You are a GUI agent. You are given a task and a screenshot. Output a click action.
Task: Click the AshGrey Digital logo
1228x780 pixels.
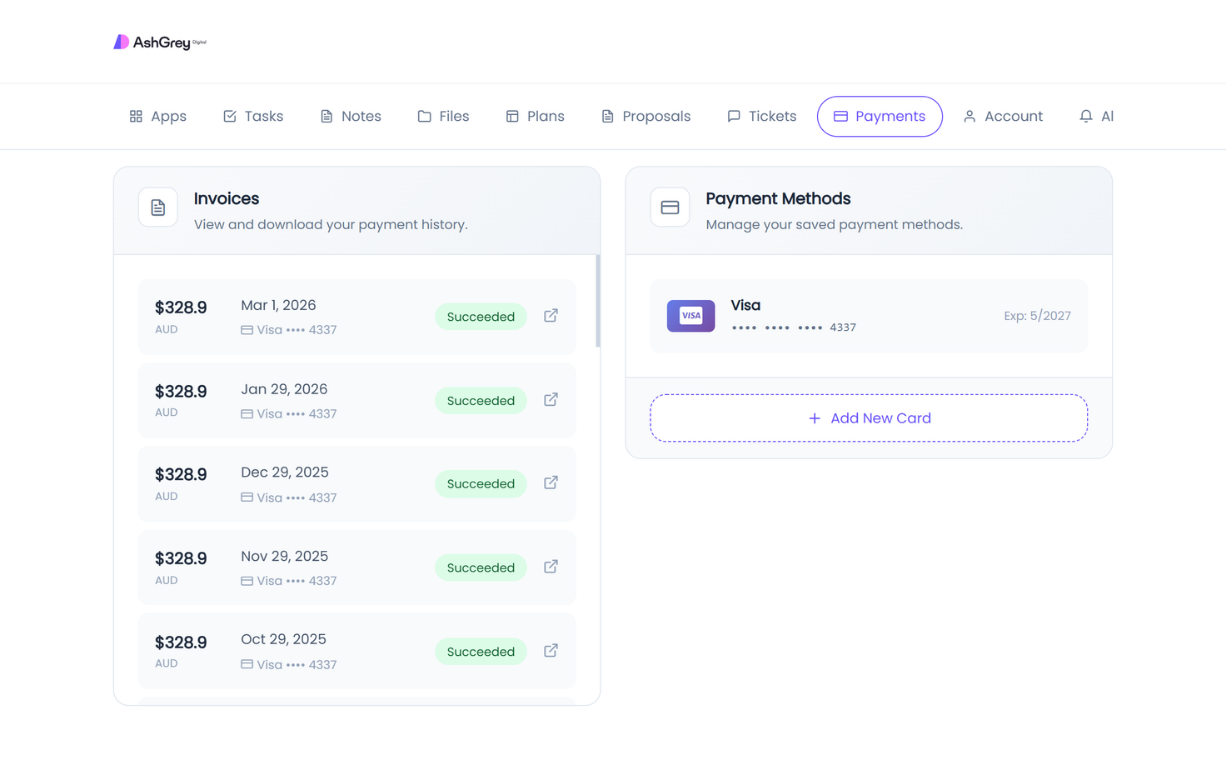pos(158,41)
